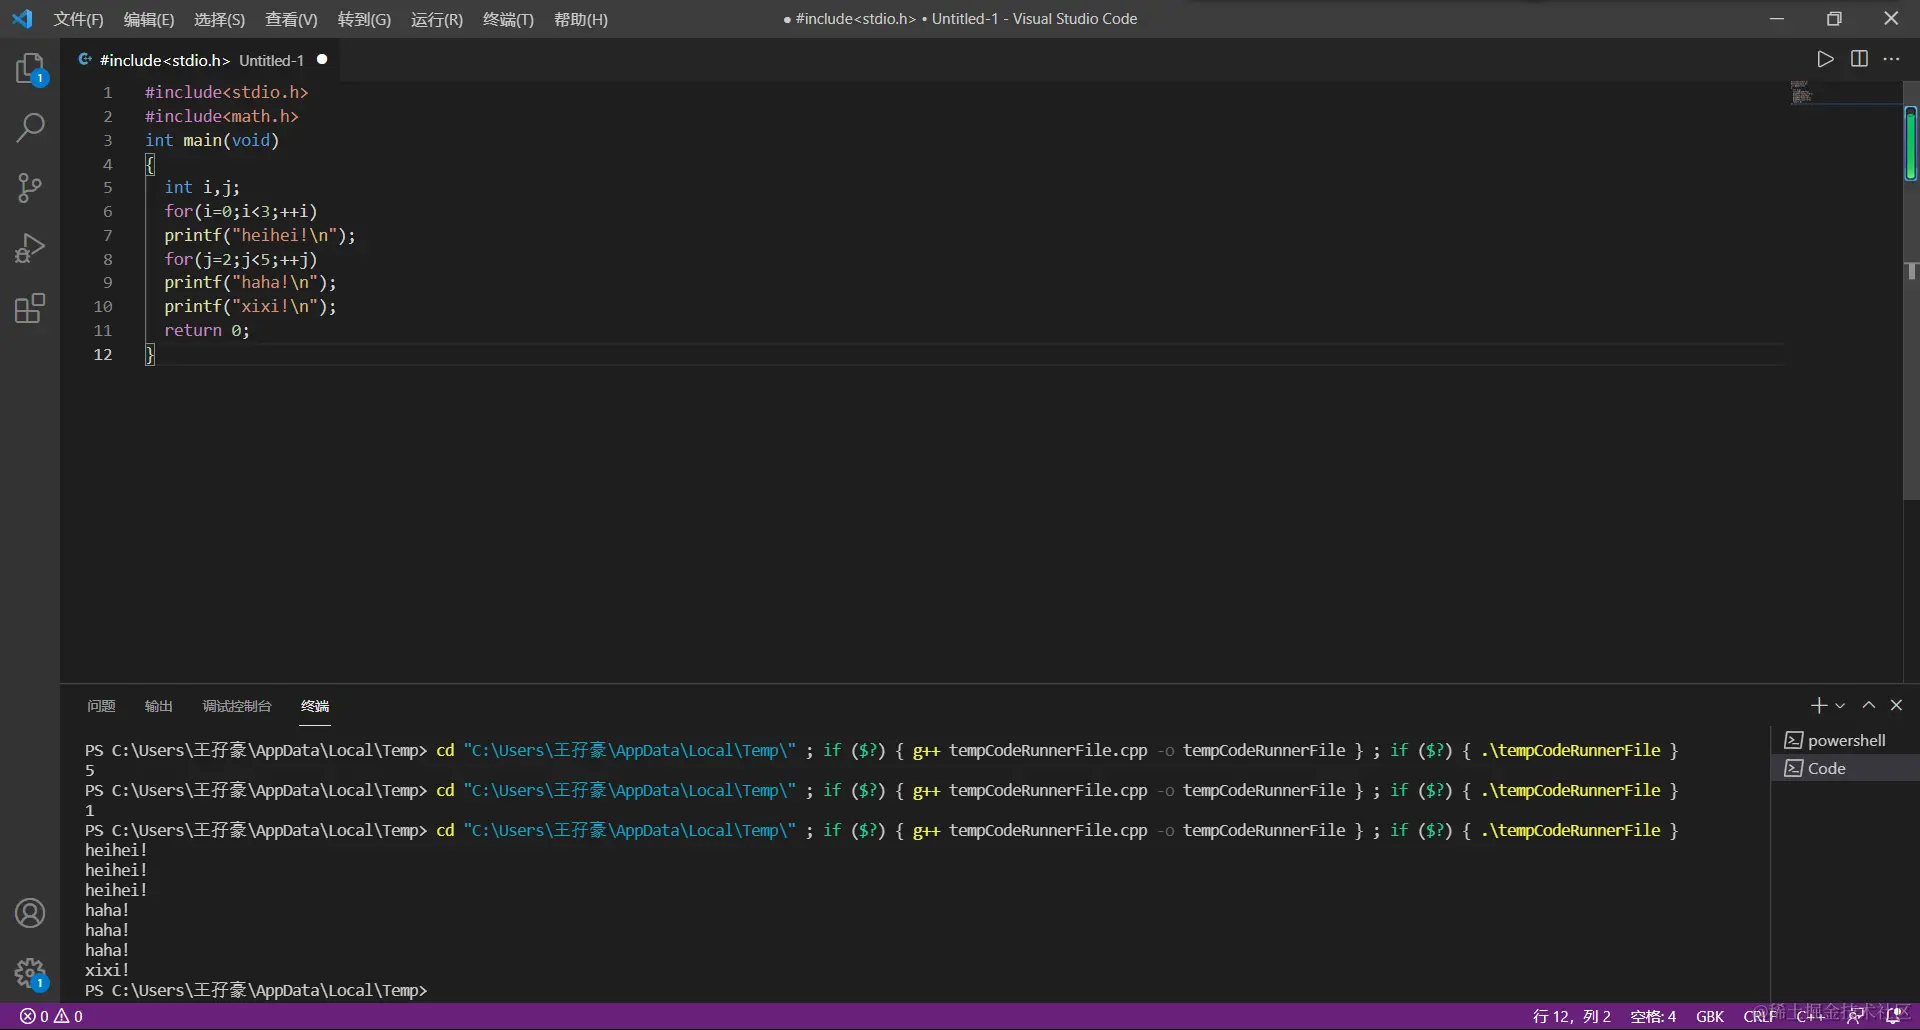1920x1030 pixels.
Task: Change the GBK file encoding
Action: [1709, 1016]
